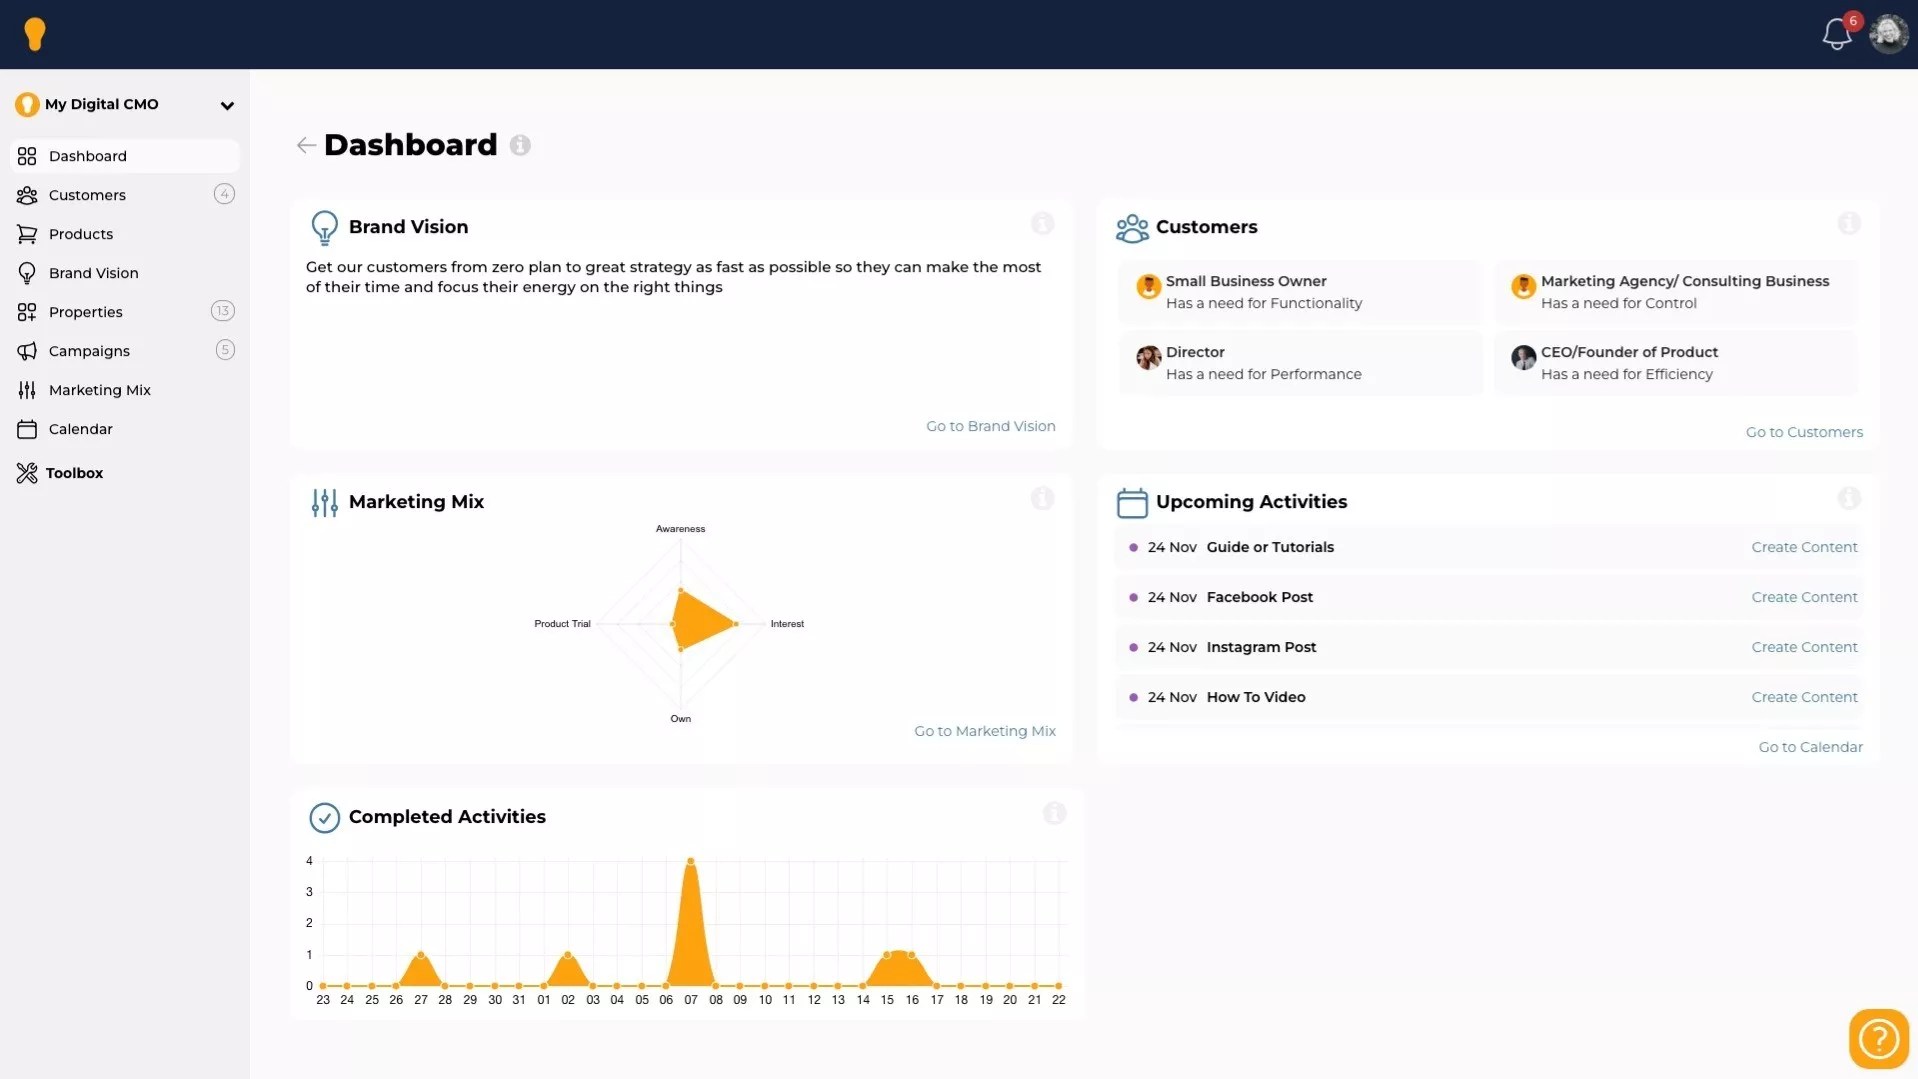Click the Go to Calendar link
The height and width of the screenshot is (1079, 1918).
pos(1810,747)
